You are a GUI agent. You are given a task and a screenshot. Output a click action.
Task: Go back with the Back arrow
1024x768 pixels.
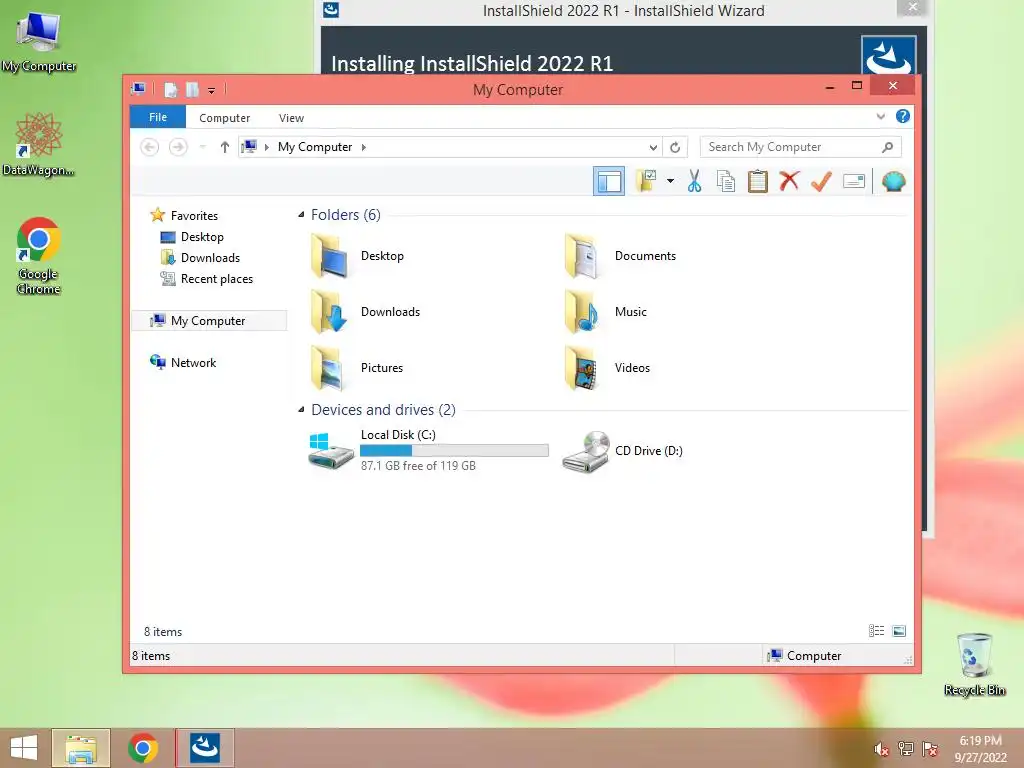[x=150, y=147]
